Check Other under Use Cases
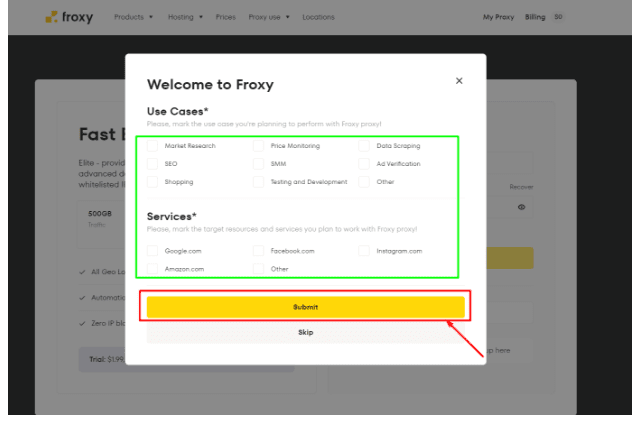Viewport: 642px width, 423px height. click(364, 182)
